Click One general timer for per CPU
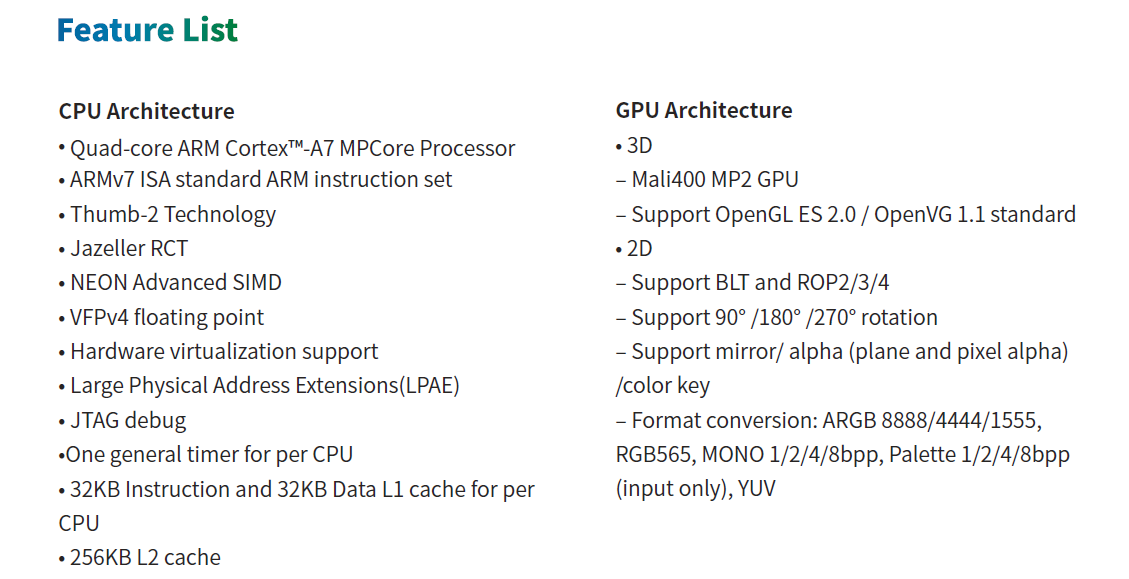 click(x=208, y=455)
